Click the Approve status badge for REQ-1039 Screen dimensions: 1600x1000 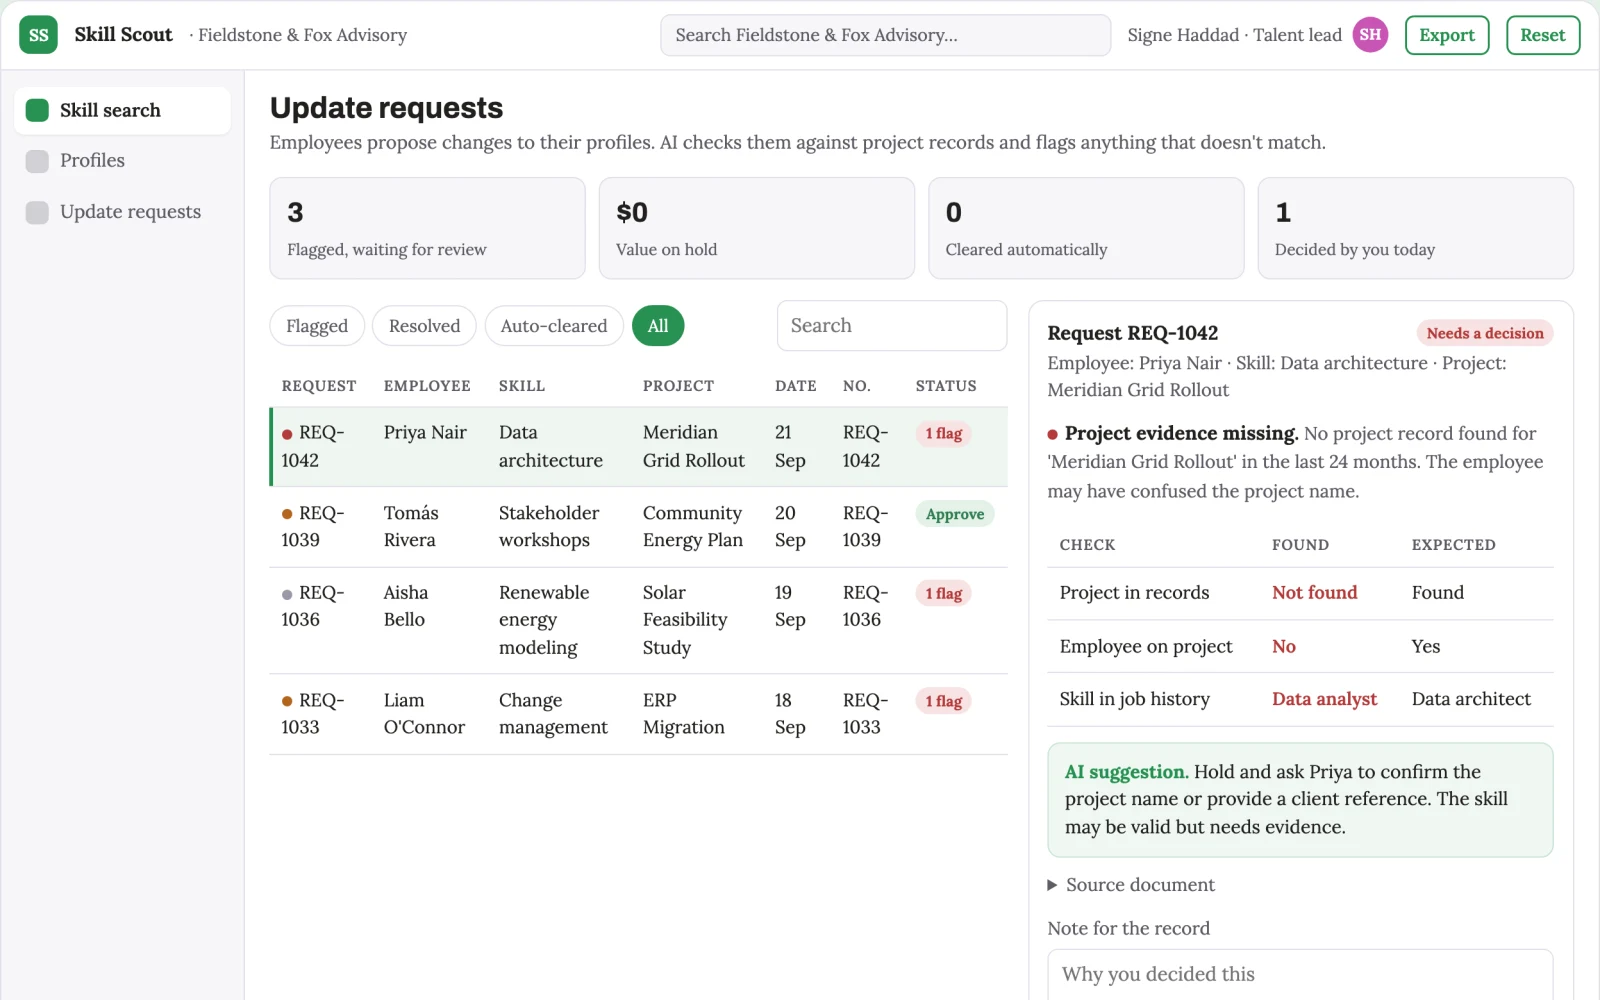click(954, 514)
